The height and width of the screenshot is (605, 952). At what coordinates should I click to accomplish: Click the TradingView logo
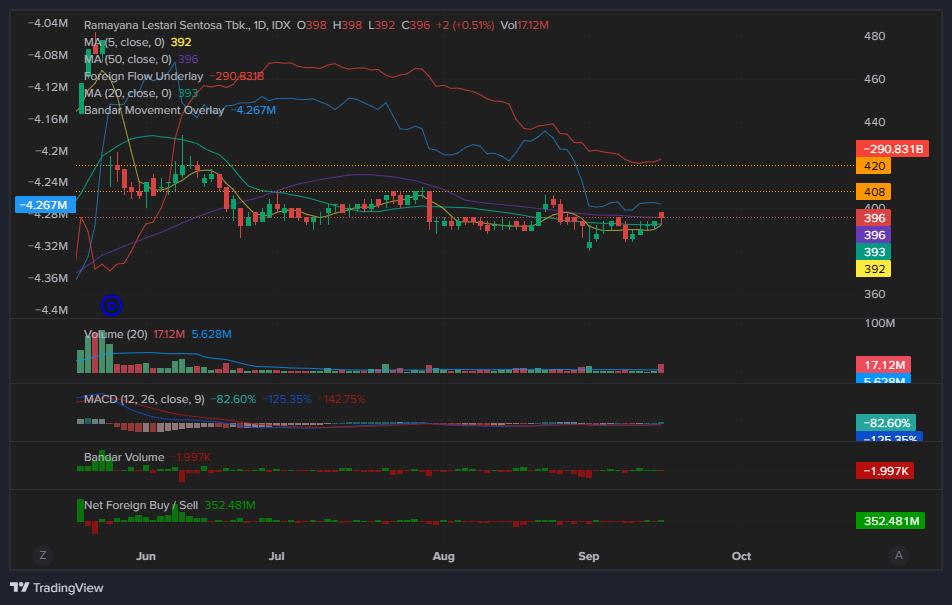56,587
